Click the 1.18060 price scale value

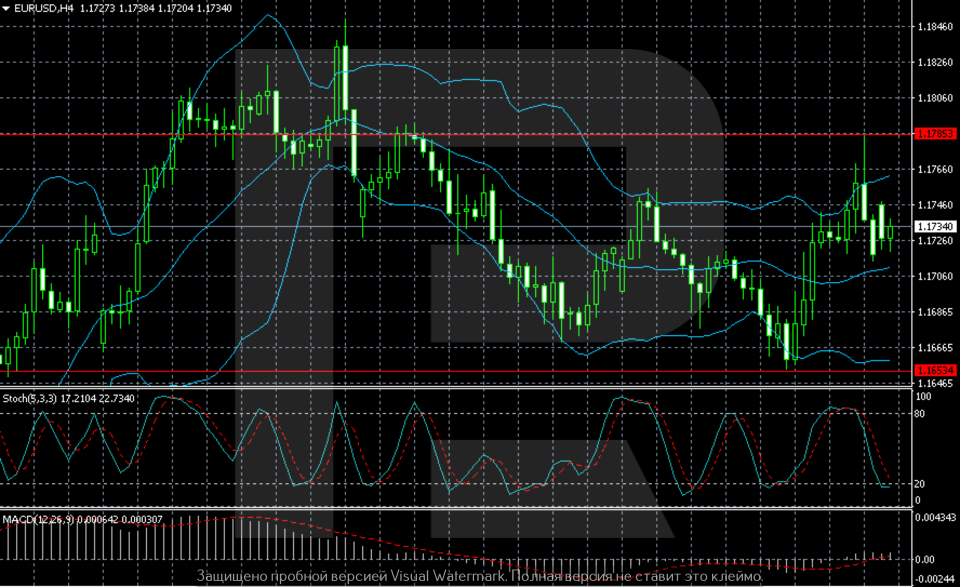click(x=935, y=98)
